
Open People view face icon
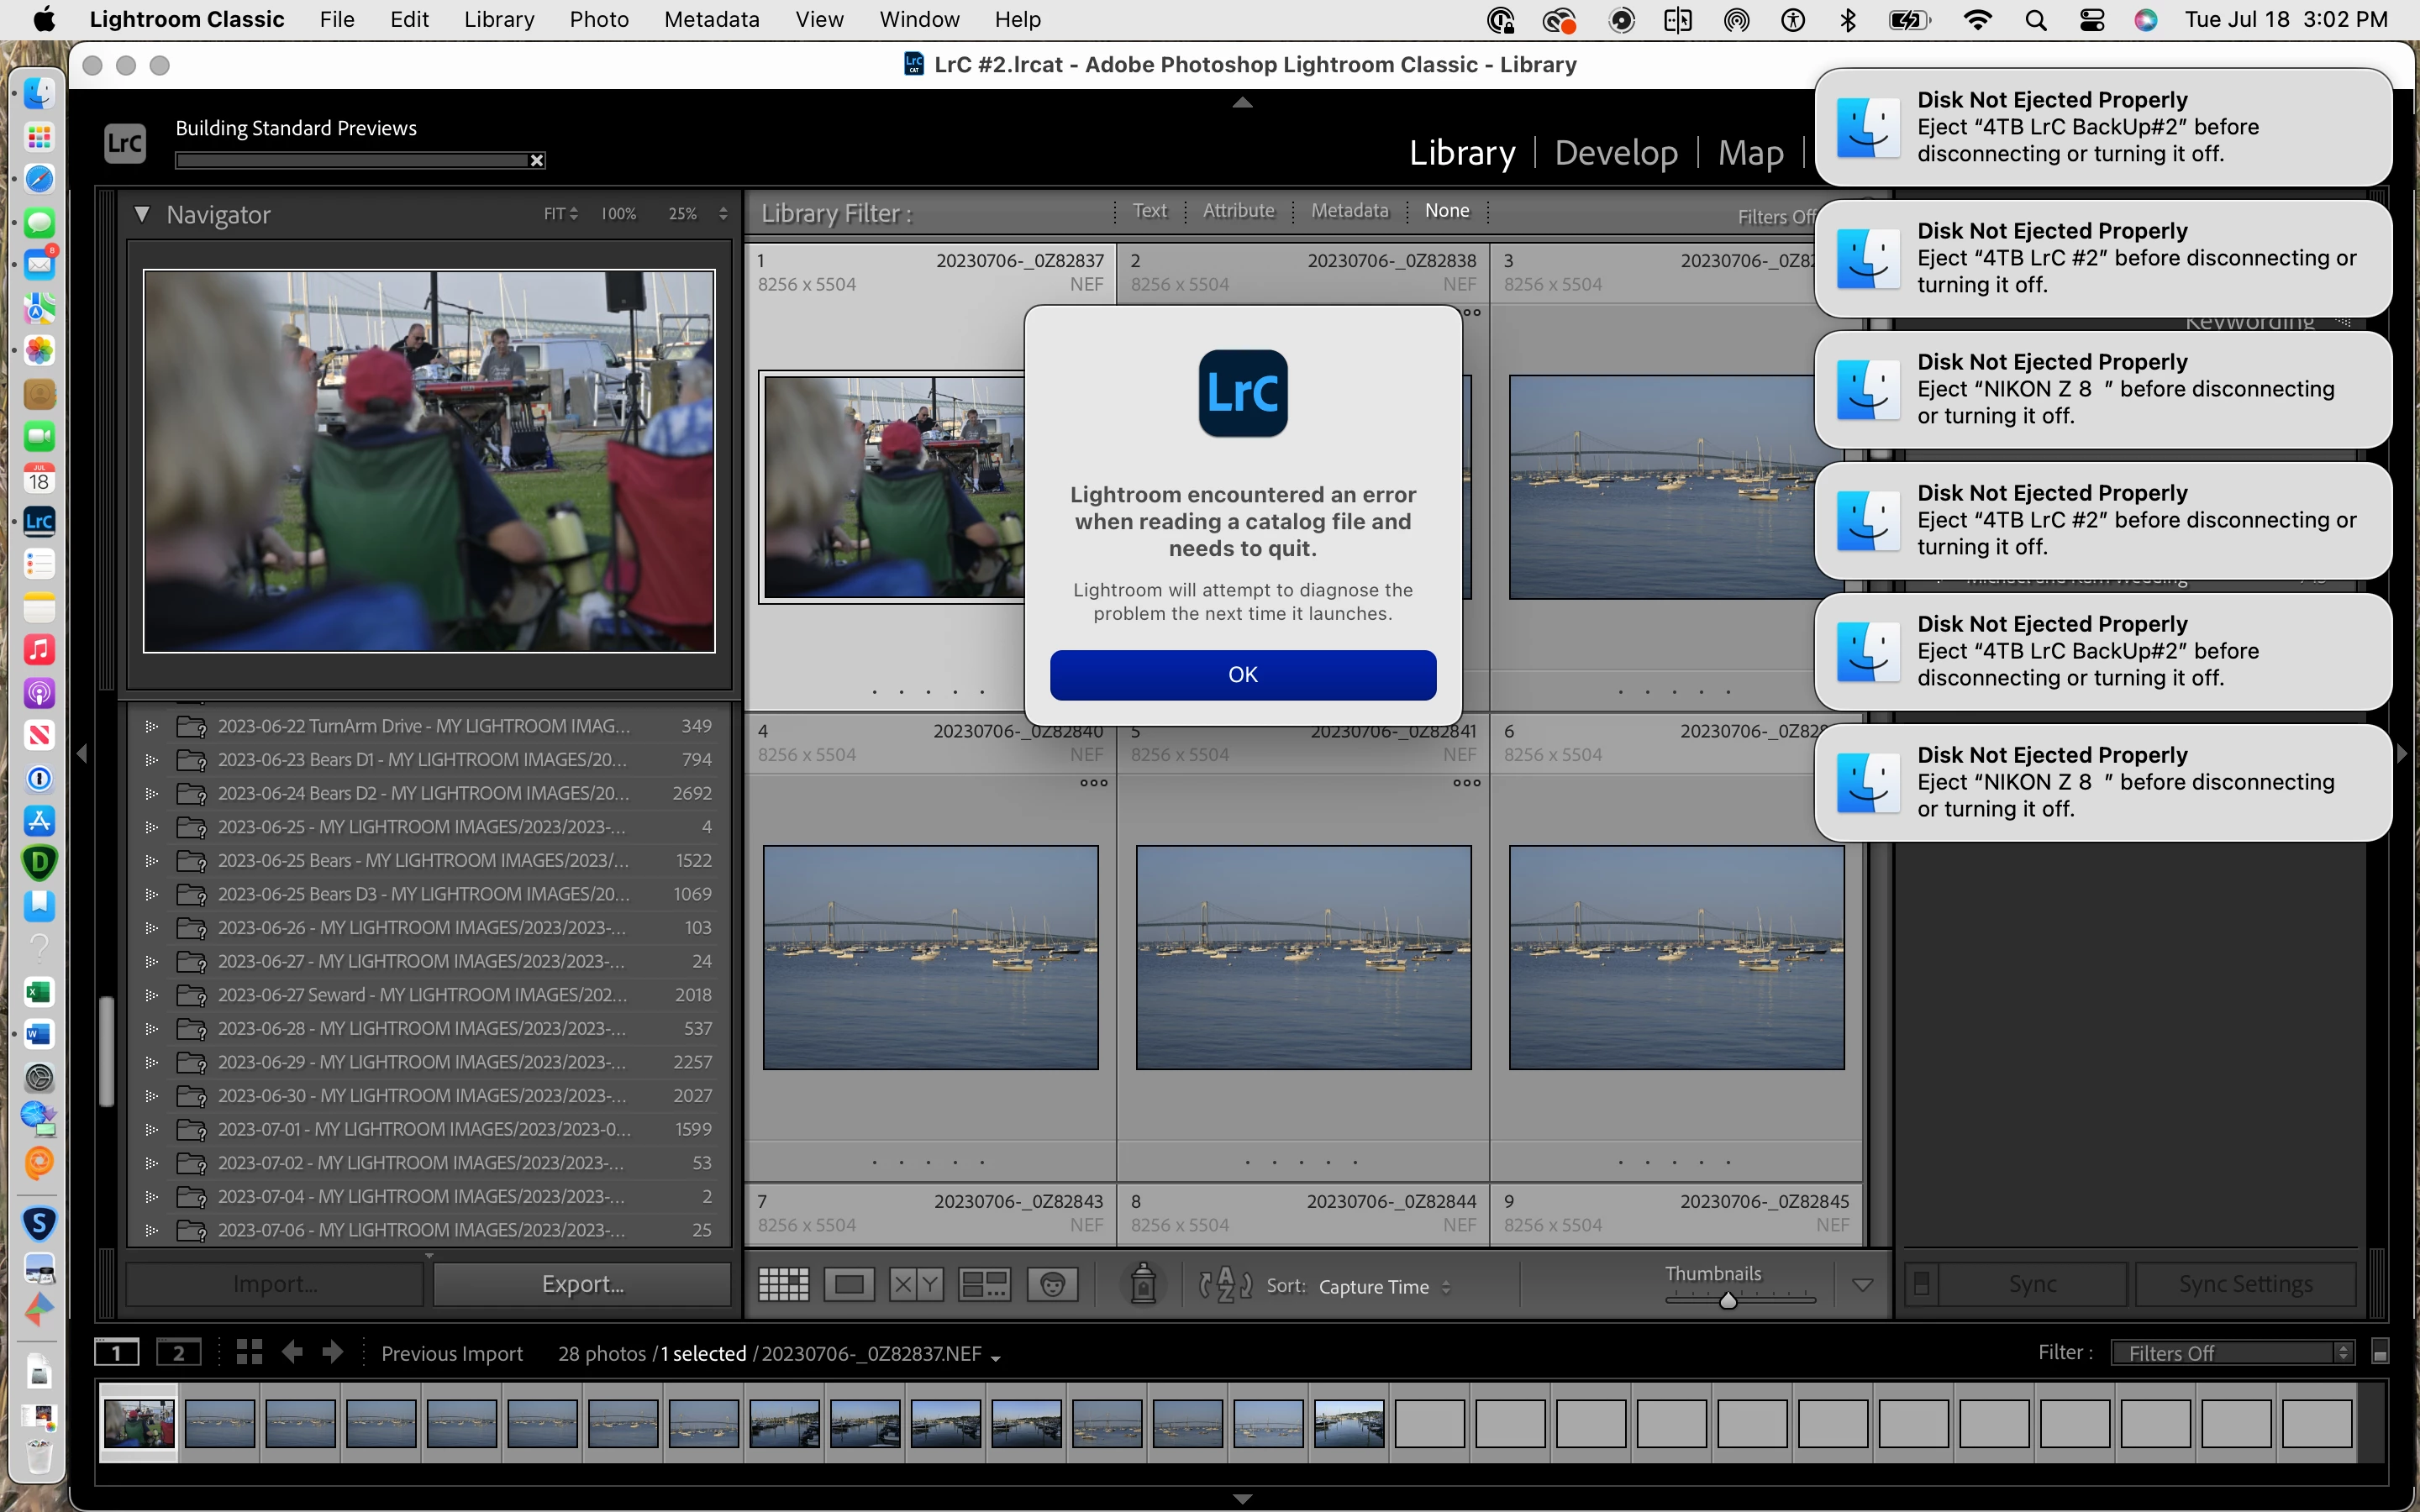click(1052, 1284)
